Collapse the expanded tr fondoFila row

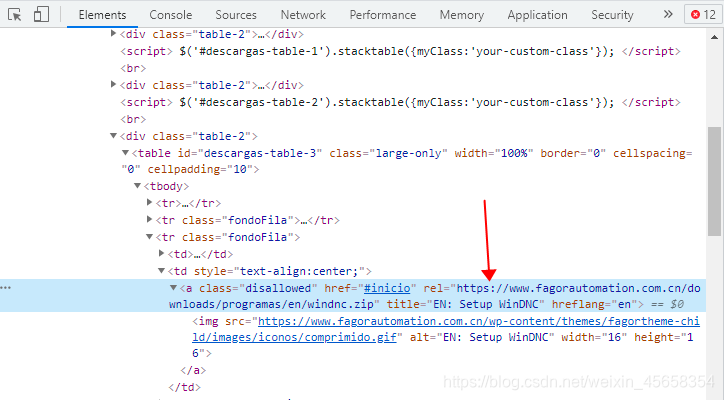(x=149, y=236)
